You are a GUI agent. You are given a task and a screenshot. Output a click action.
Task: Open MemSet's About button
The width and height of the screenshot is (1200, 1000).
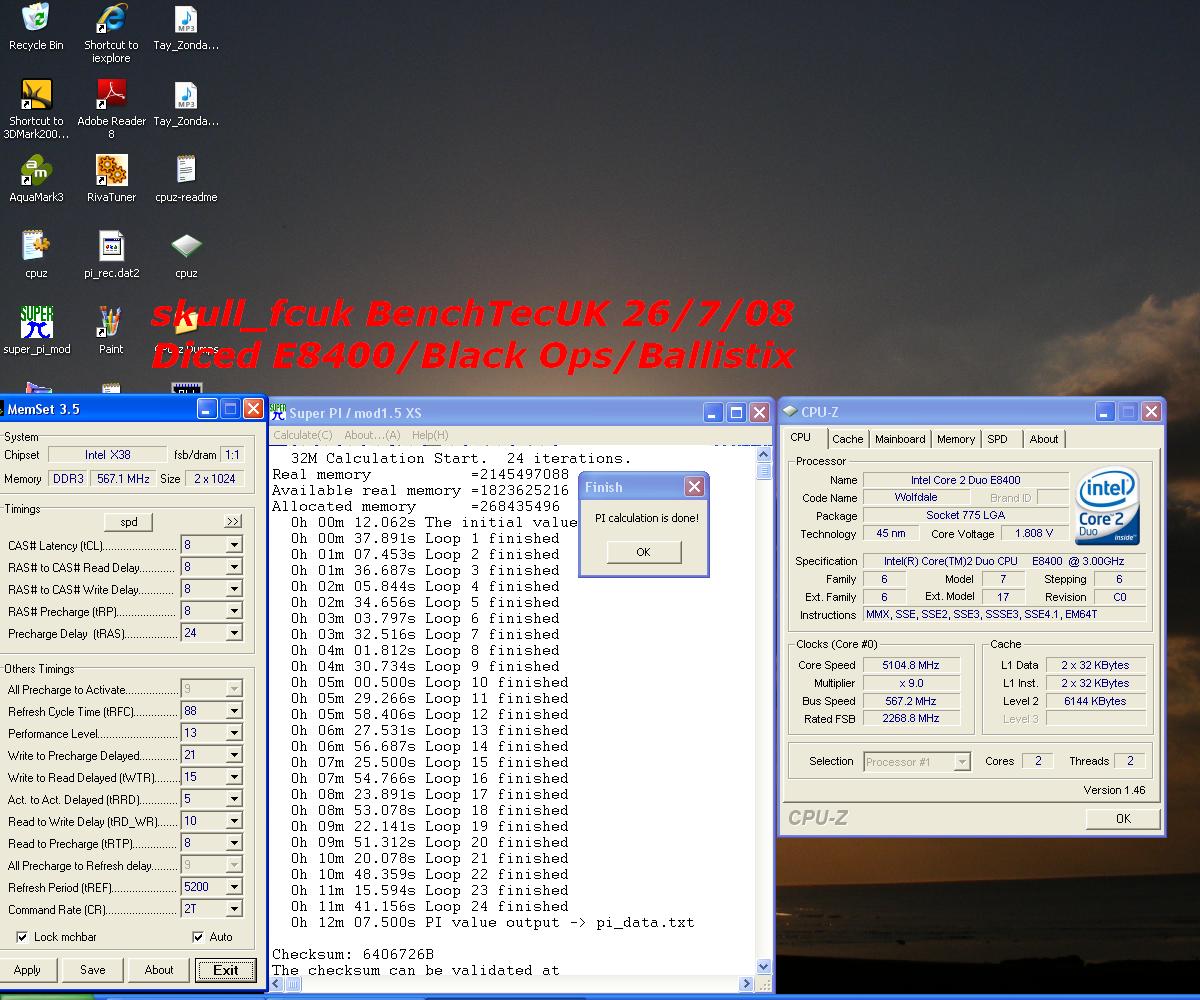coord(159,970)
